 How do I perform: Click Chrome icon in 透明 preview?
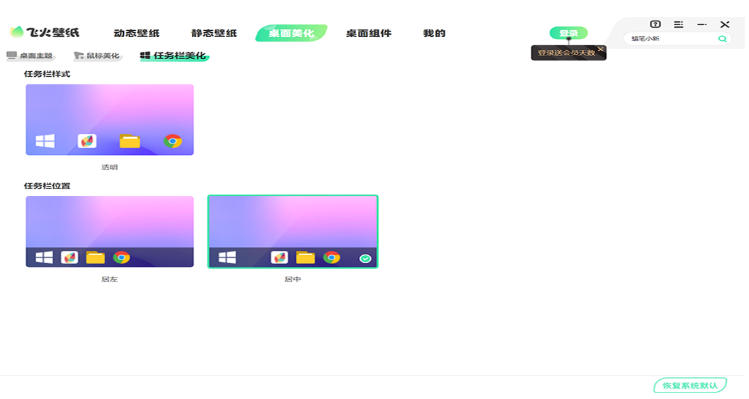coord(172,141)
